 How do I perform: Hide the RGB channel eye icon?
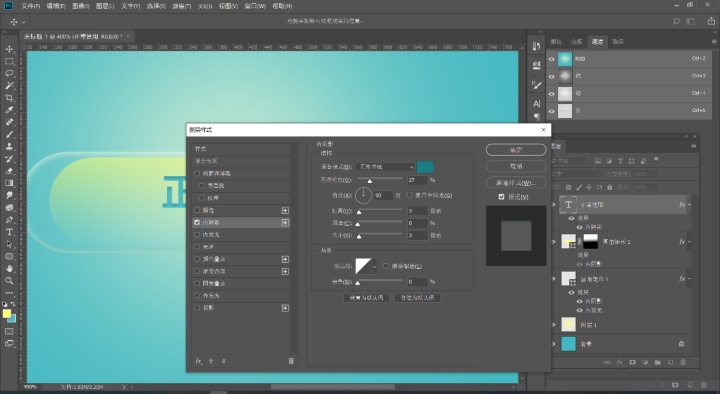tap(551, 59)
